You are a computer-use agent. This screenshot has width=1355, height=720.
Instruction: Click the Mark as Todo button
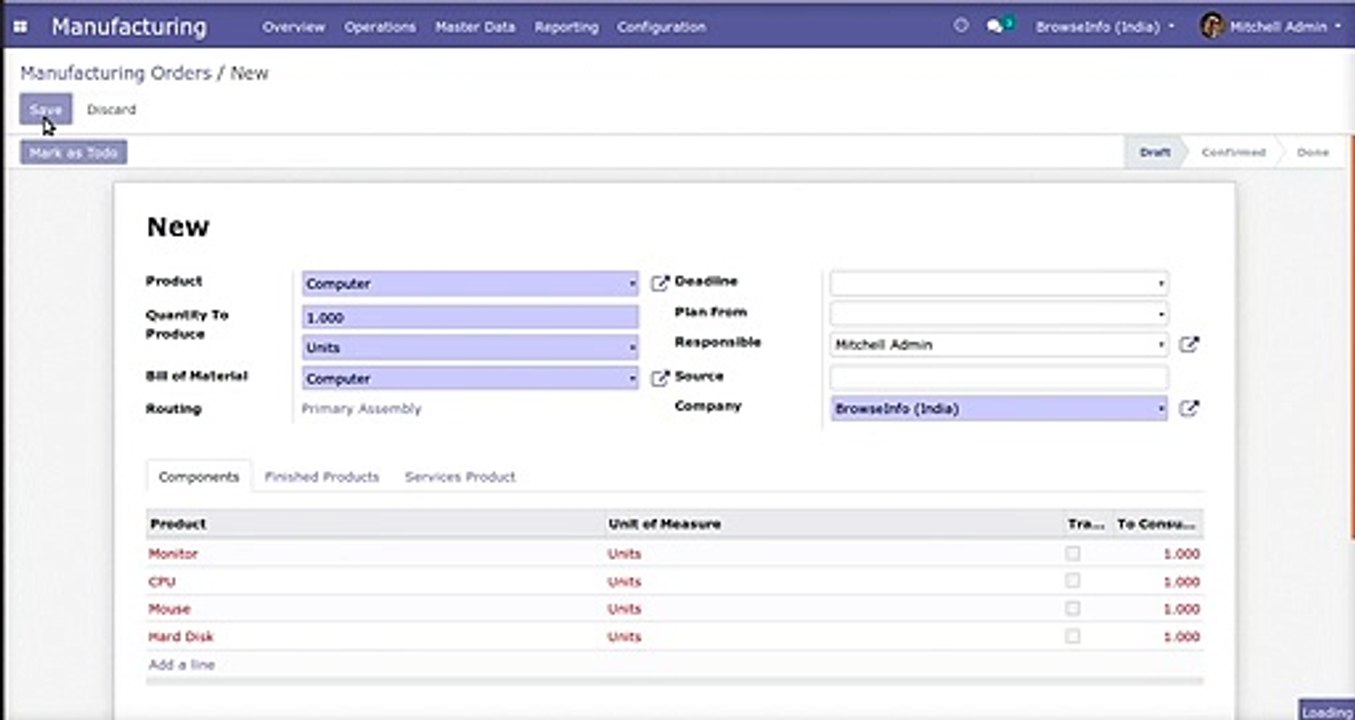click(74, 153)
